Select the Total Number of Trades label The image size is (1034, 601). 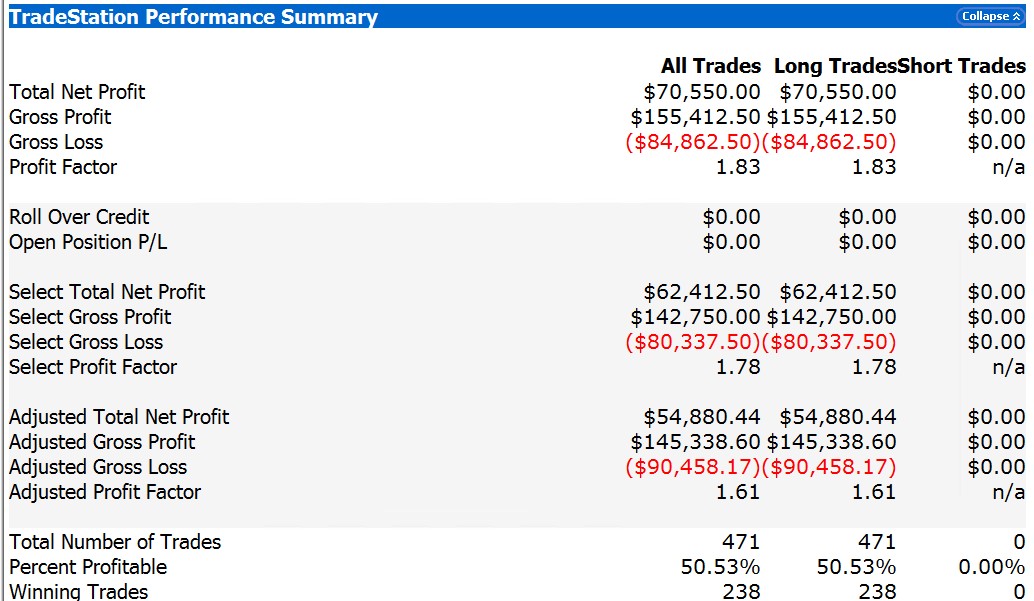[x=115, y=542]
